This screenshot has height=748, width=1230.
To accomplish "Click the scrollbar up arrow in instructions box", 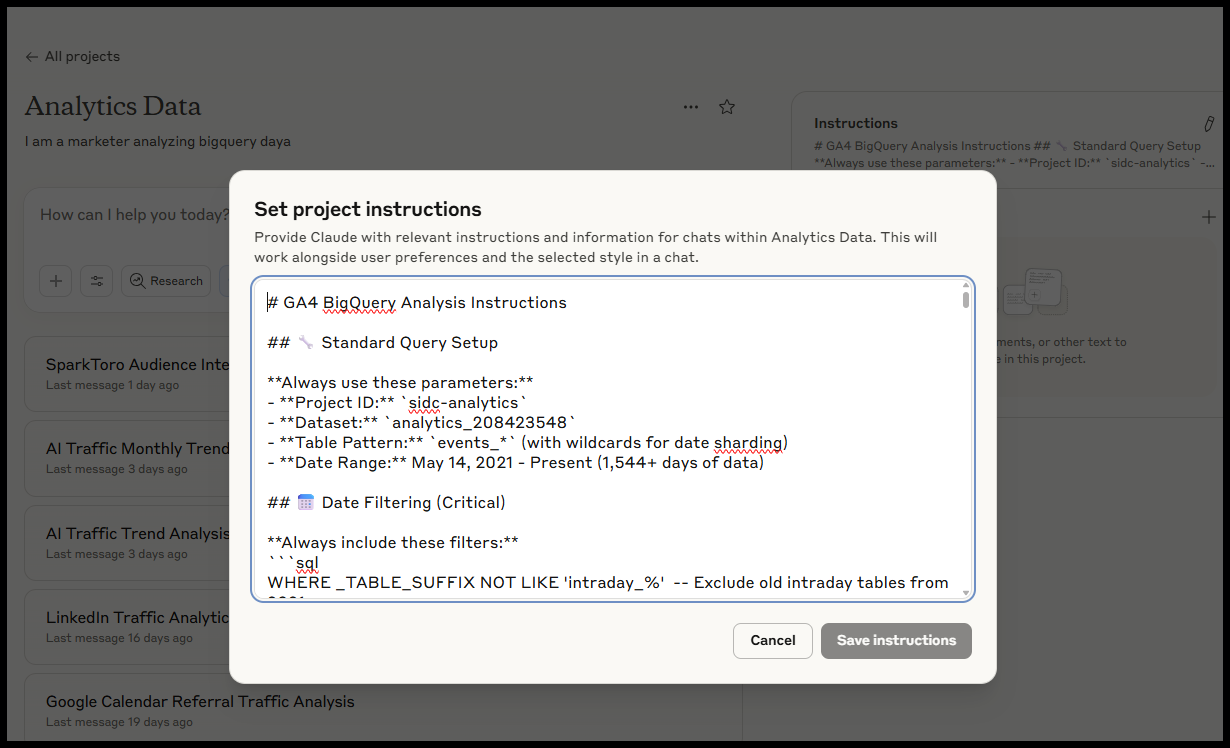I will (x=966, y=285).
